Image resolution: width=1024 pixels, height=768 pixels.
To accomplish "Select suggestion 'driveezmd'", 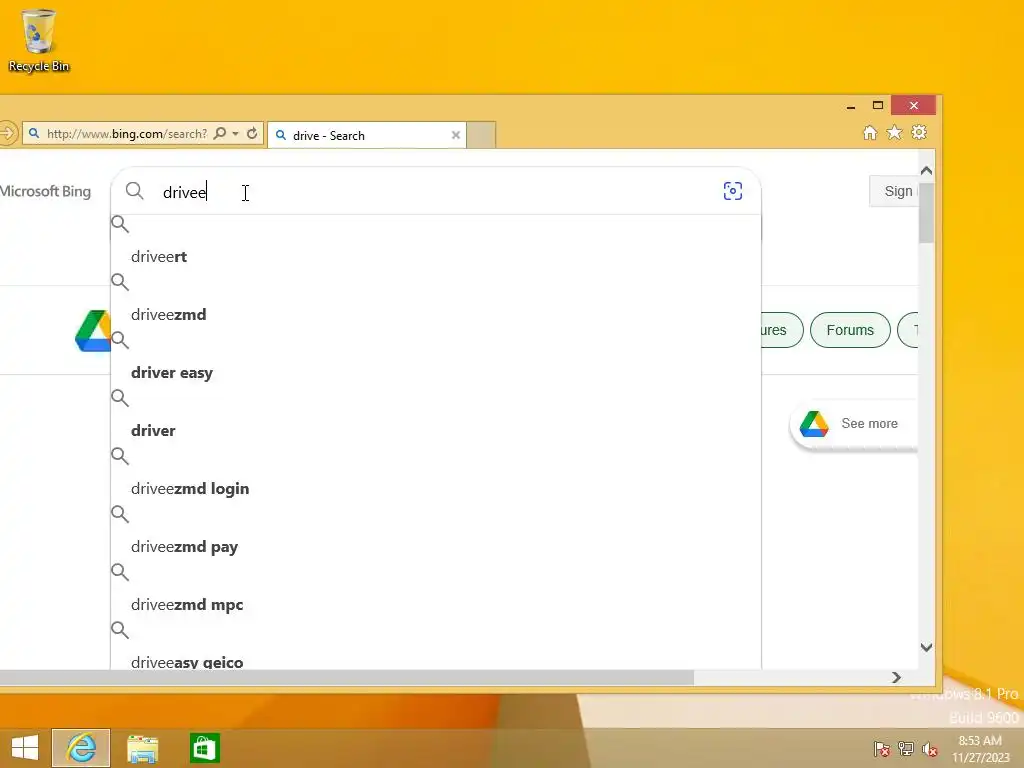I will pos(436,315).
